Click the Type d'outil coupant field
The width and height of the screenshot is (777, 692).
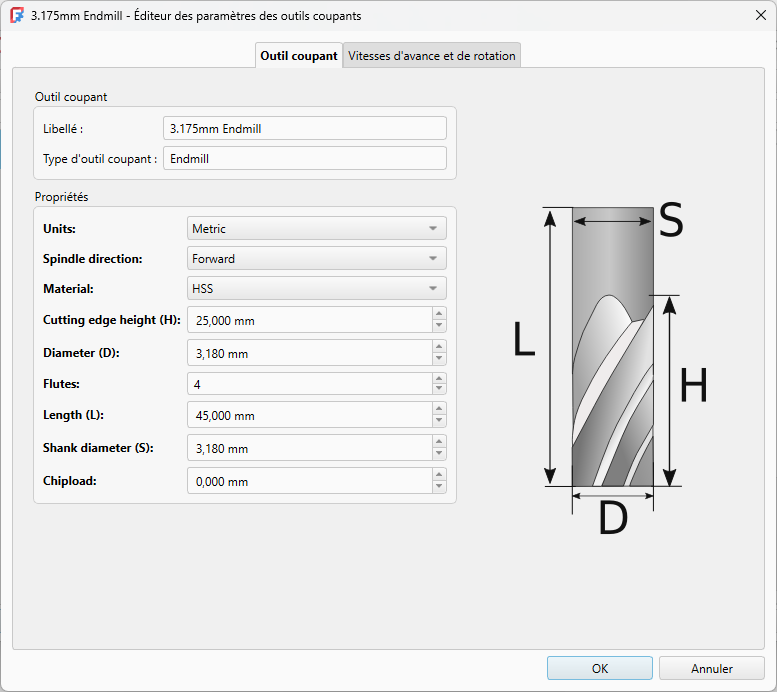tap(305, 159)
